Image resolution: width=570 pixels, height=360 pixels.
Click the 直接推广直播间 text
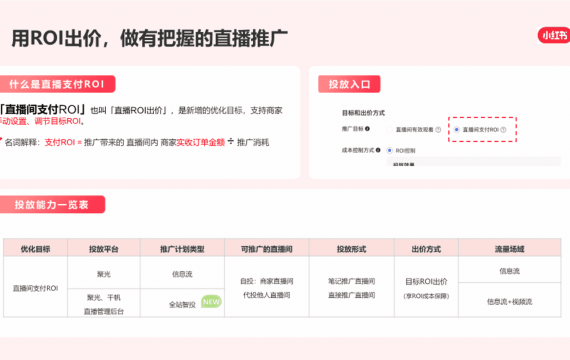(x=352, y=295)
